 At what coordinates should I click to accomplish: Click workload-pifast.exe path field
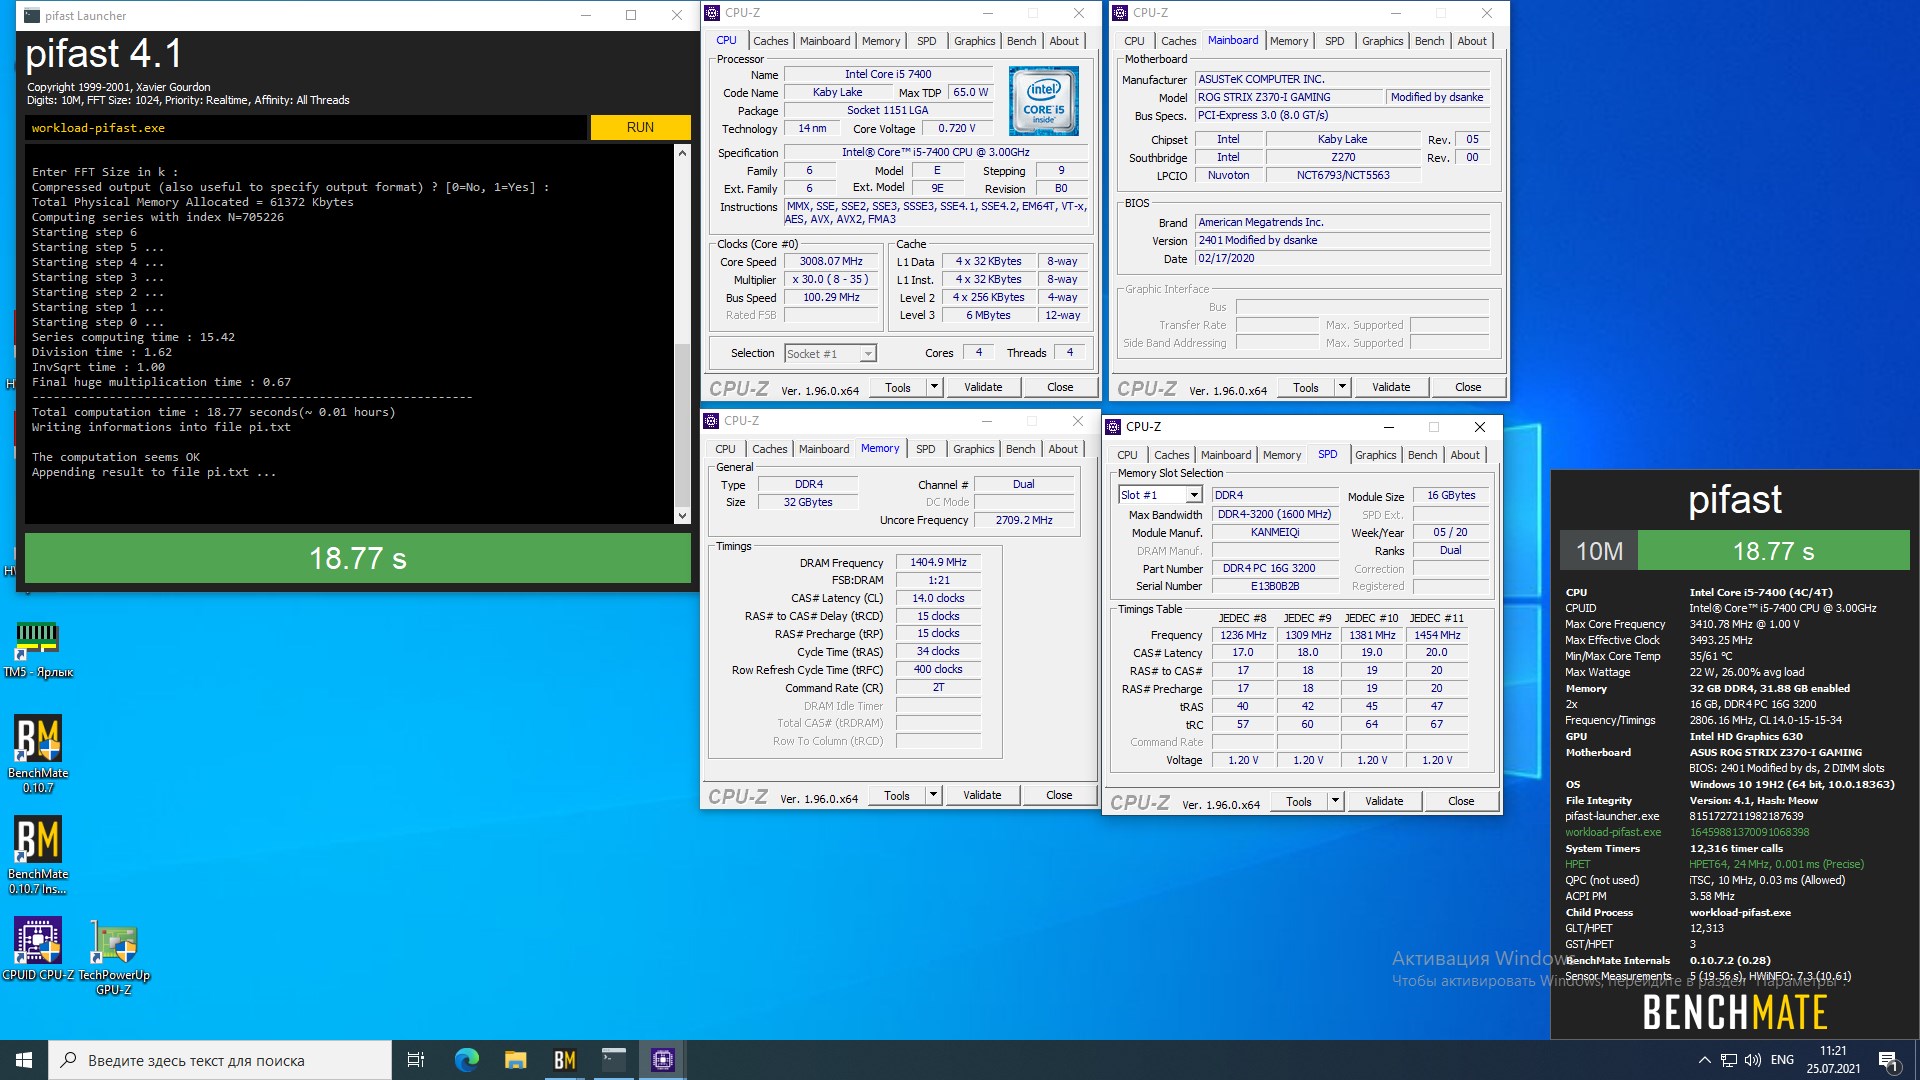tap(306, 128)
